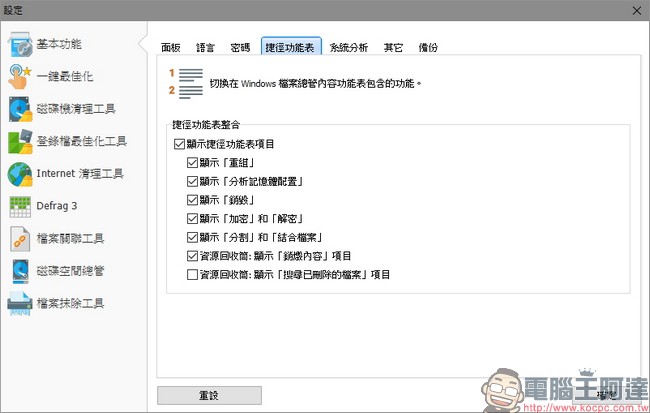This screenshot has width=650, height=413.
Task: Click the Internet 清理工具 globe icon
Action: pos(20,173)
